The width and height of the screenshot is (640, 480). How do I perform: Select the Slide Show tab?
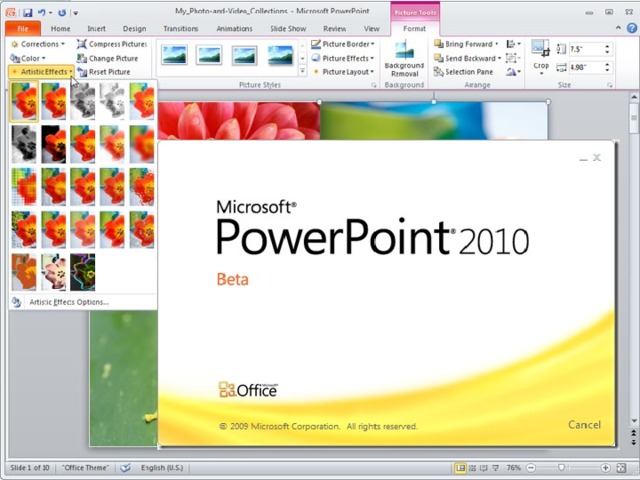288,29
